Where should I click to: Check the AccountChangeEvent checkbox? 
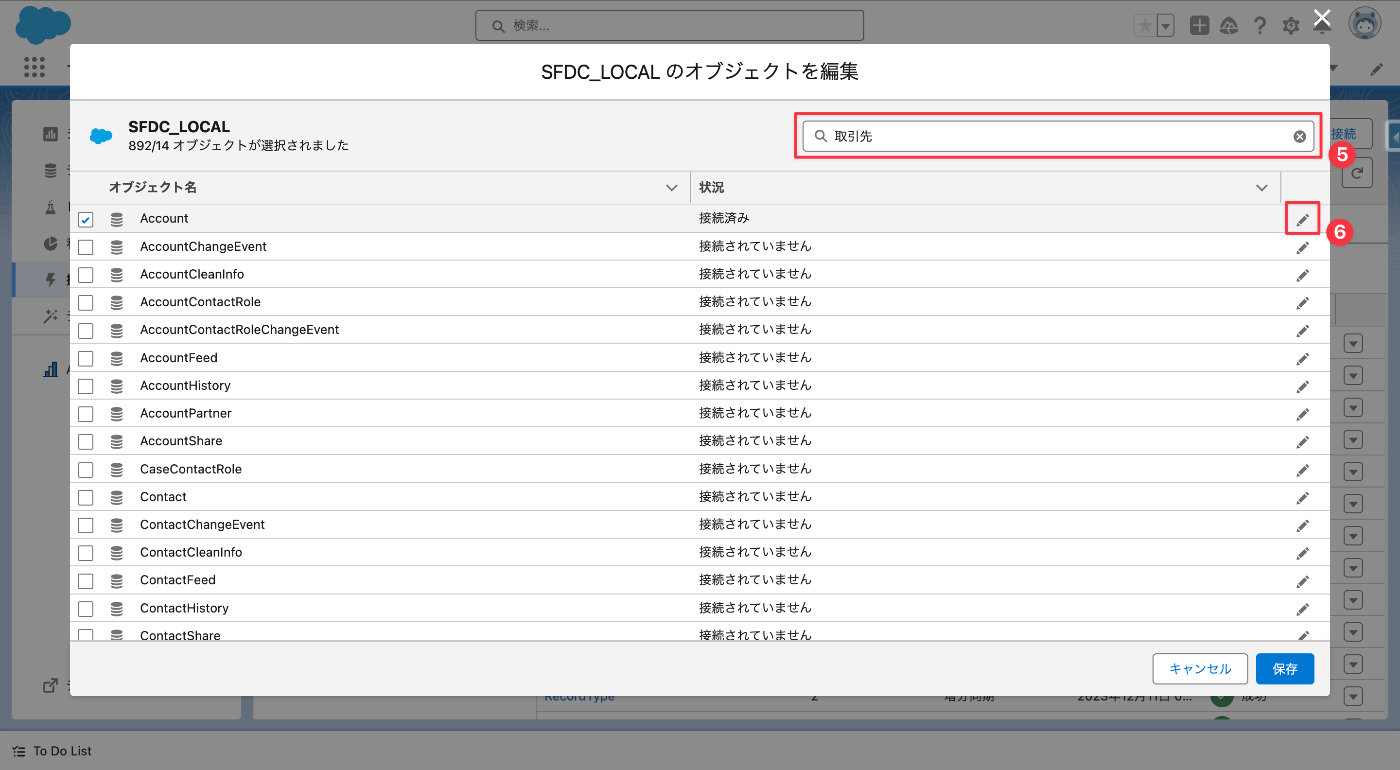pyautogui.click(x=86, y=247)
